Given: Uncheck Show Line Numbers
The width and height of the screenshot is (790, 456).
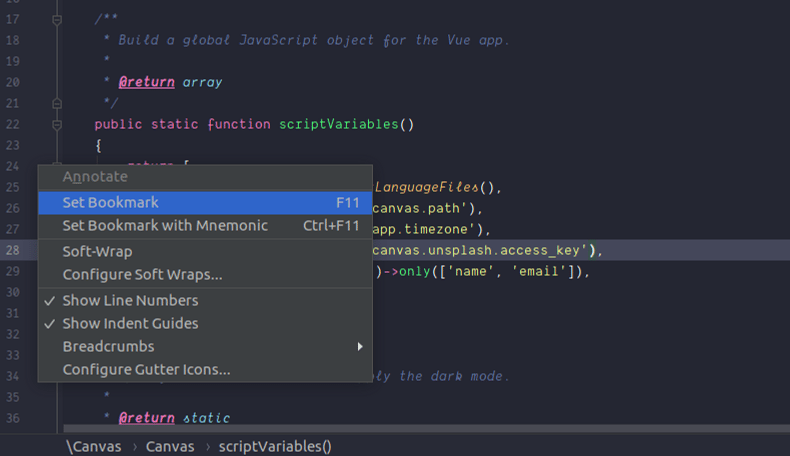Looking at the screenshot, I should [130, 300].
